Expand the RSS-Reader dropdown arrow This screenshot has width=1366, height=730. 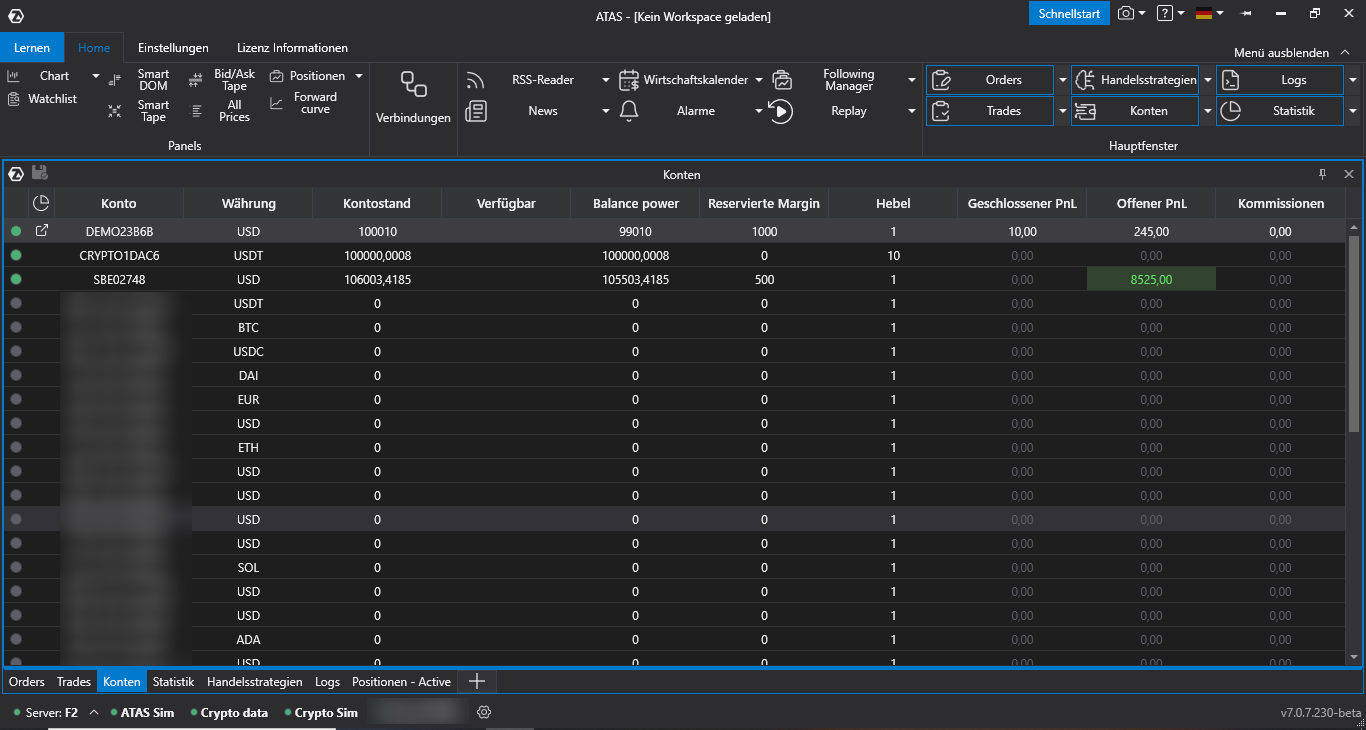tap(606, 80)
